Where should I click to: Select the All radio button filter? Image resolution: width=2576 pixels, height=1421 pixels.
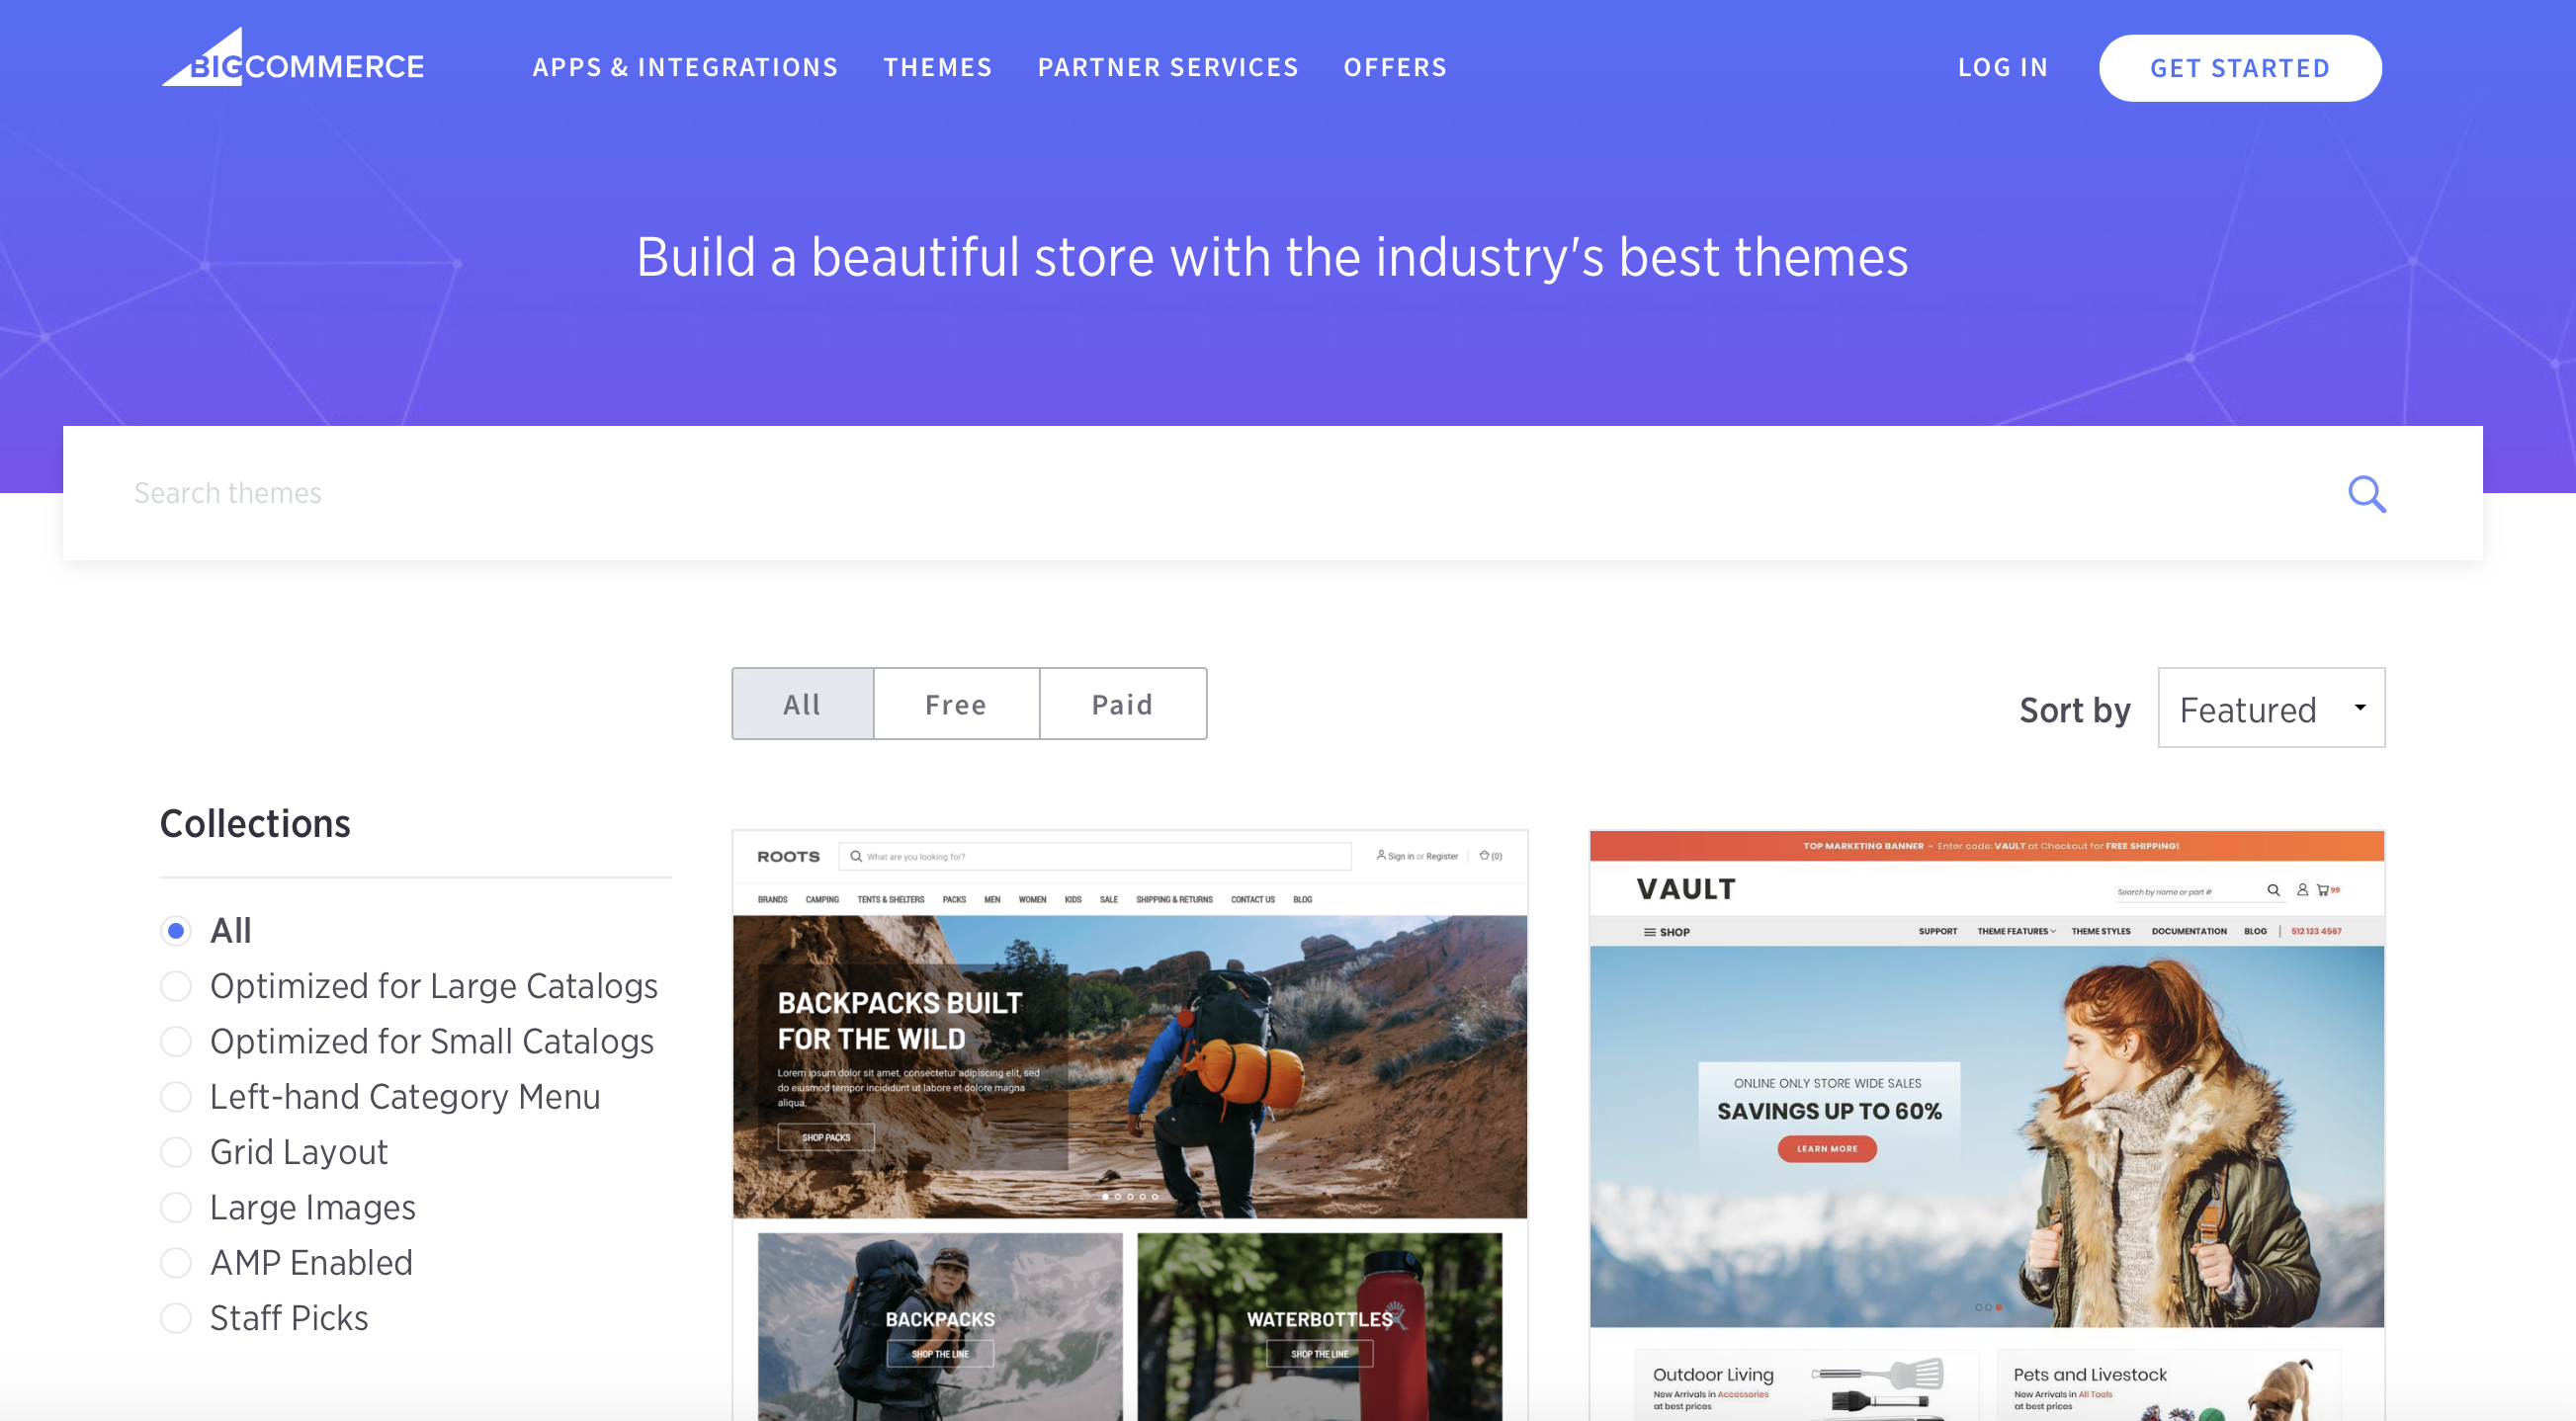[173, 929]
